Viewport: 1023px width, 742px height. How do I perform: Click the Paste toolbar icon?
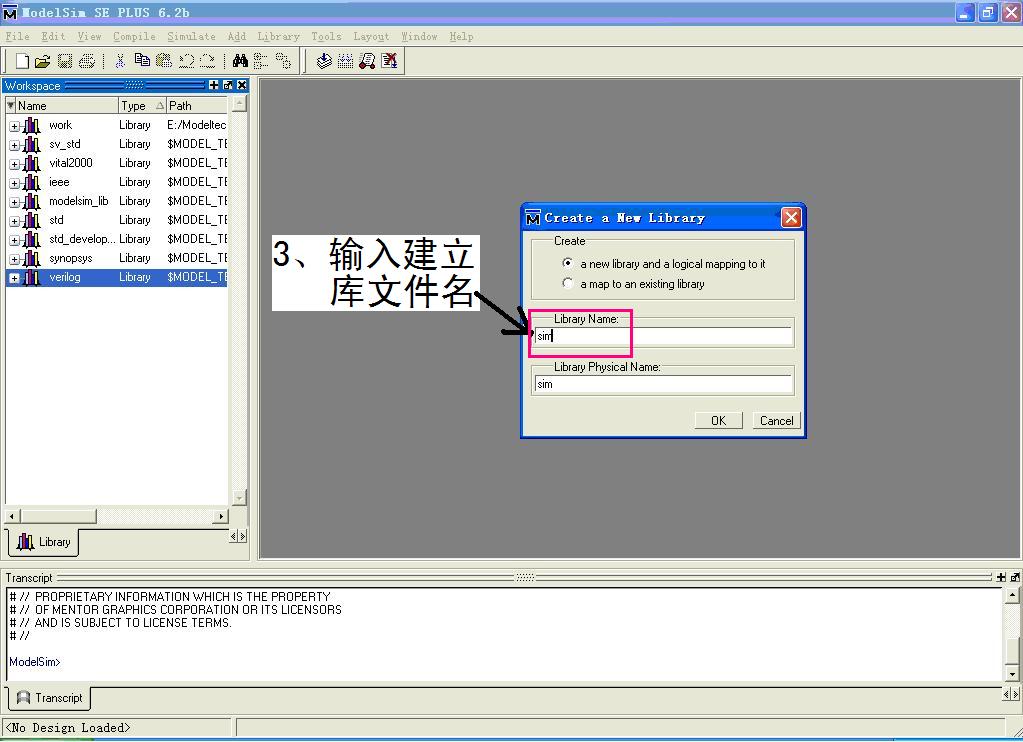point(164,61)
